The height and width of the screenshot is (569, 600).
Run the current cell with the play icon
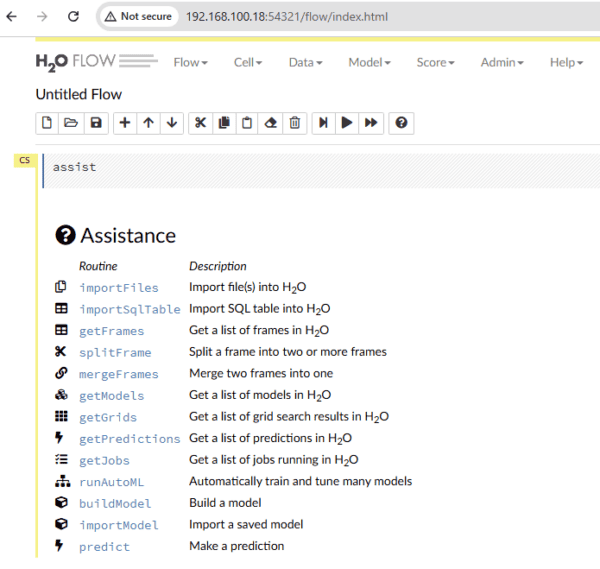pyautogui.click(x=347, y=123)
